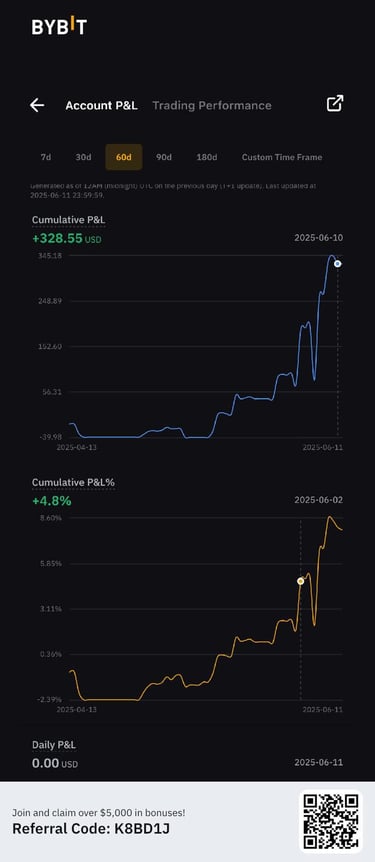Tap the Daily P&L label tooltip
The height and width of the screenshot is (862, 375).
click(x=54, y=745)
